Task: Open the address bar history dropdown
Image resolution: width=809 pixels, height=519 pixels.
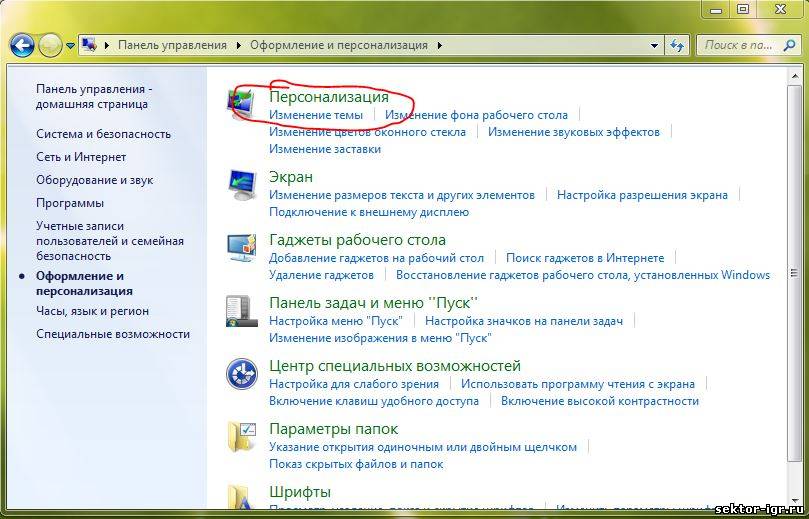Action: 654,45
